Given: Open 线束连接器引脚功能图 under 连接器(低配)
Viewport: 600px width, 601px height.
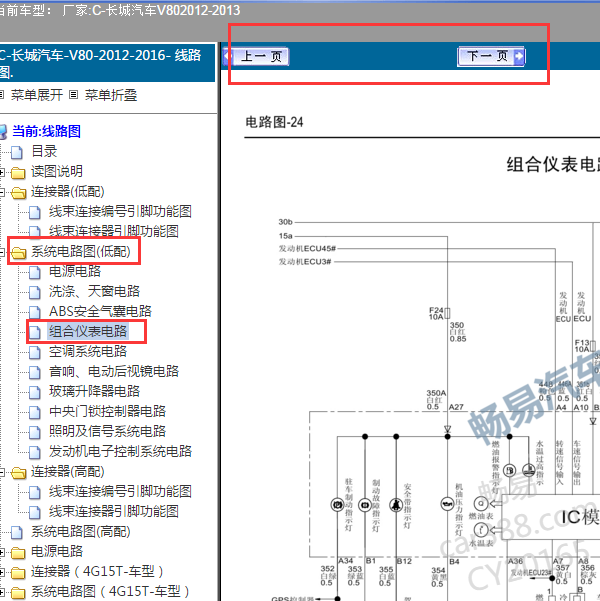Looking at the screenshot, I should coord(113,231).
